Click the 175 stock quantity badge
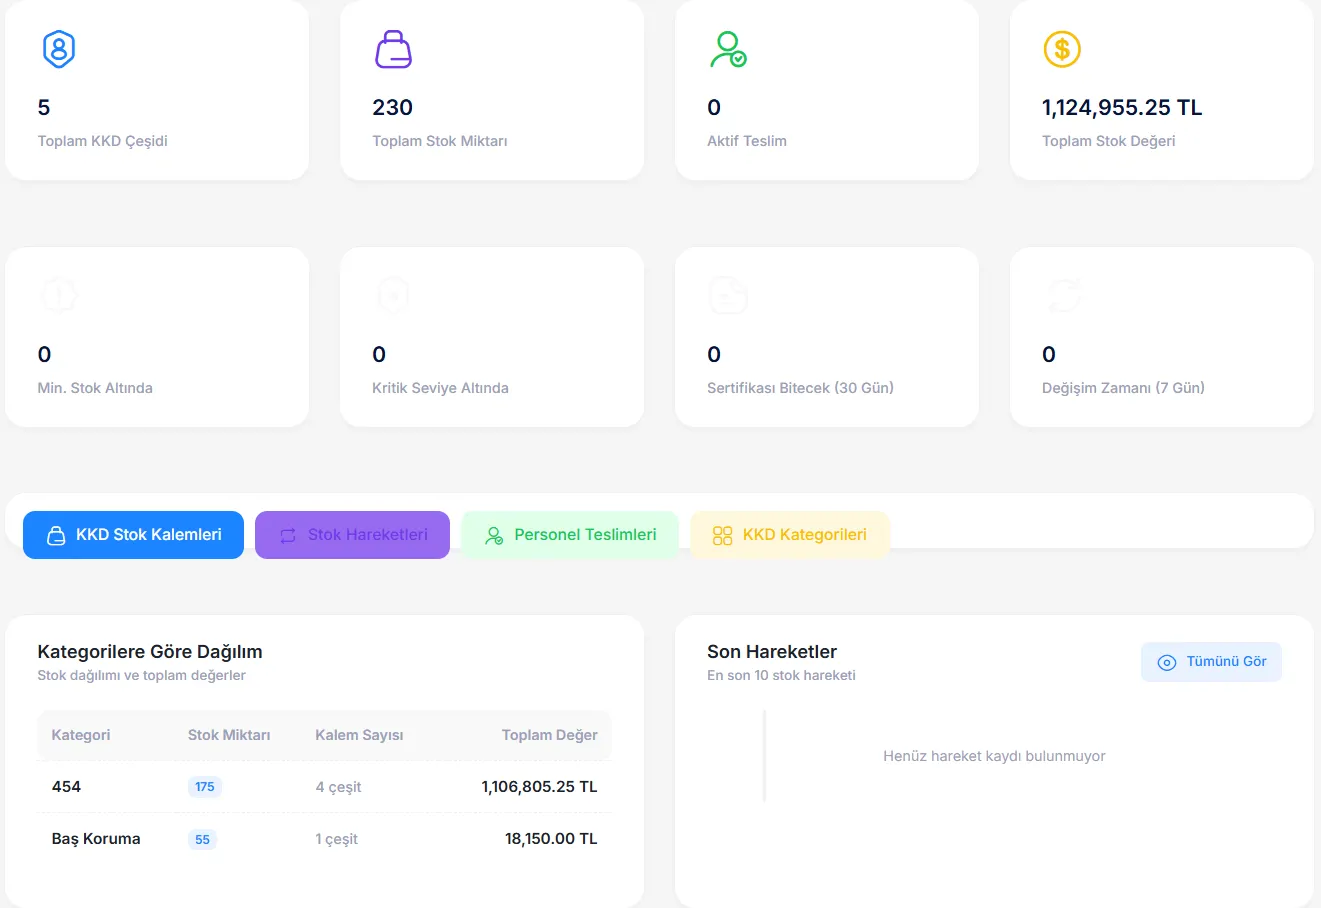The image size is (1321, 908). [205, 787]
